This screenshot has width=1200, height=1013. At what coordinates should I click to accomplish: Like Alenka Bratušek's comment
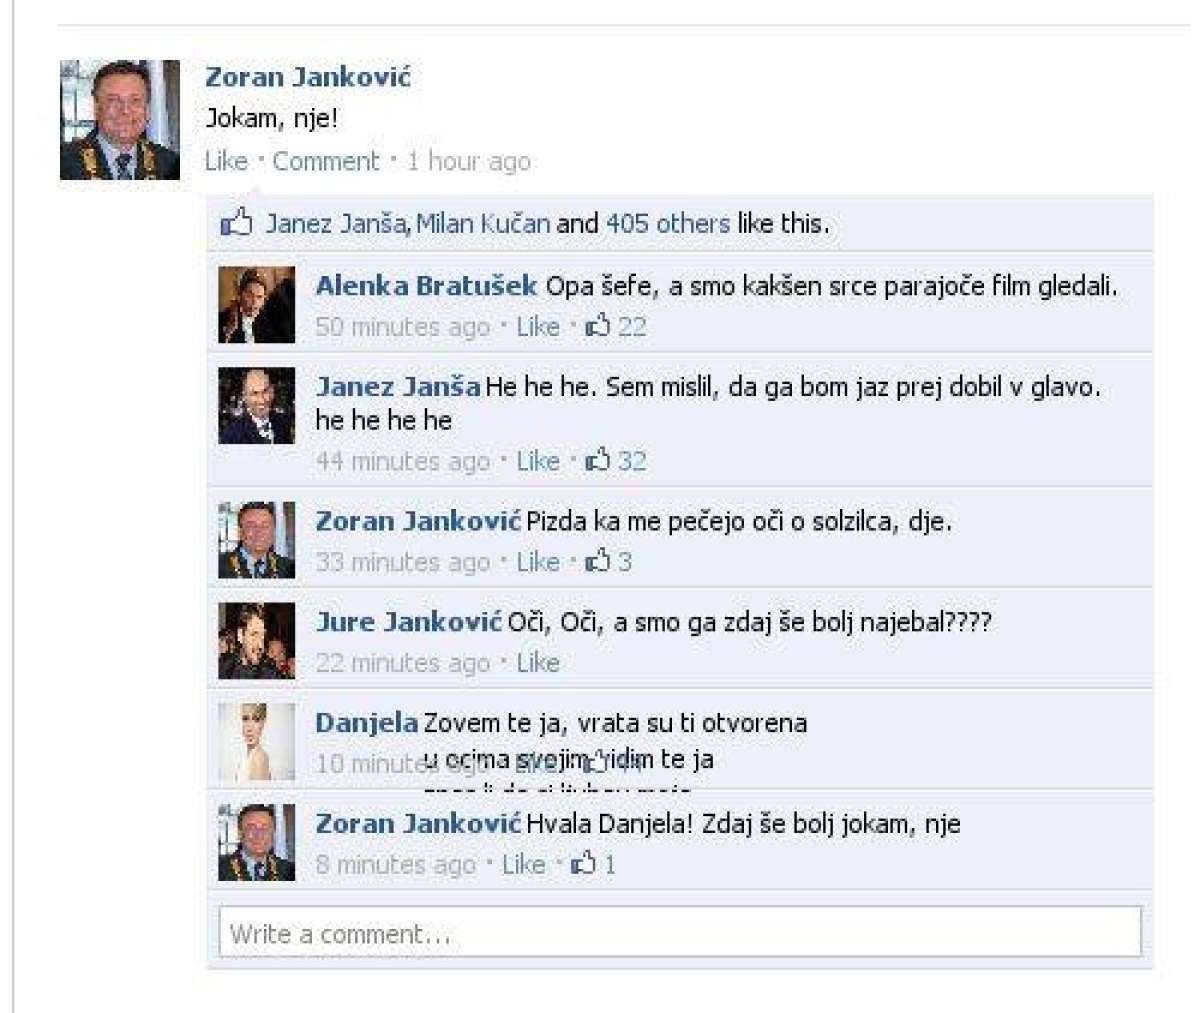coord(538,326)
